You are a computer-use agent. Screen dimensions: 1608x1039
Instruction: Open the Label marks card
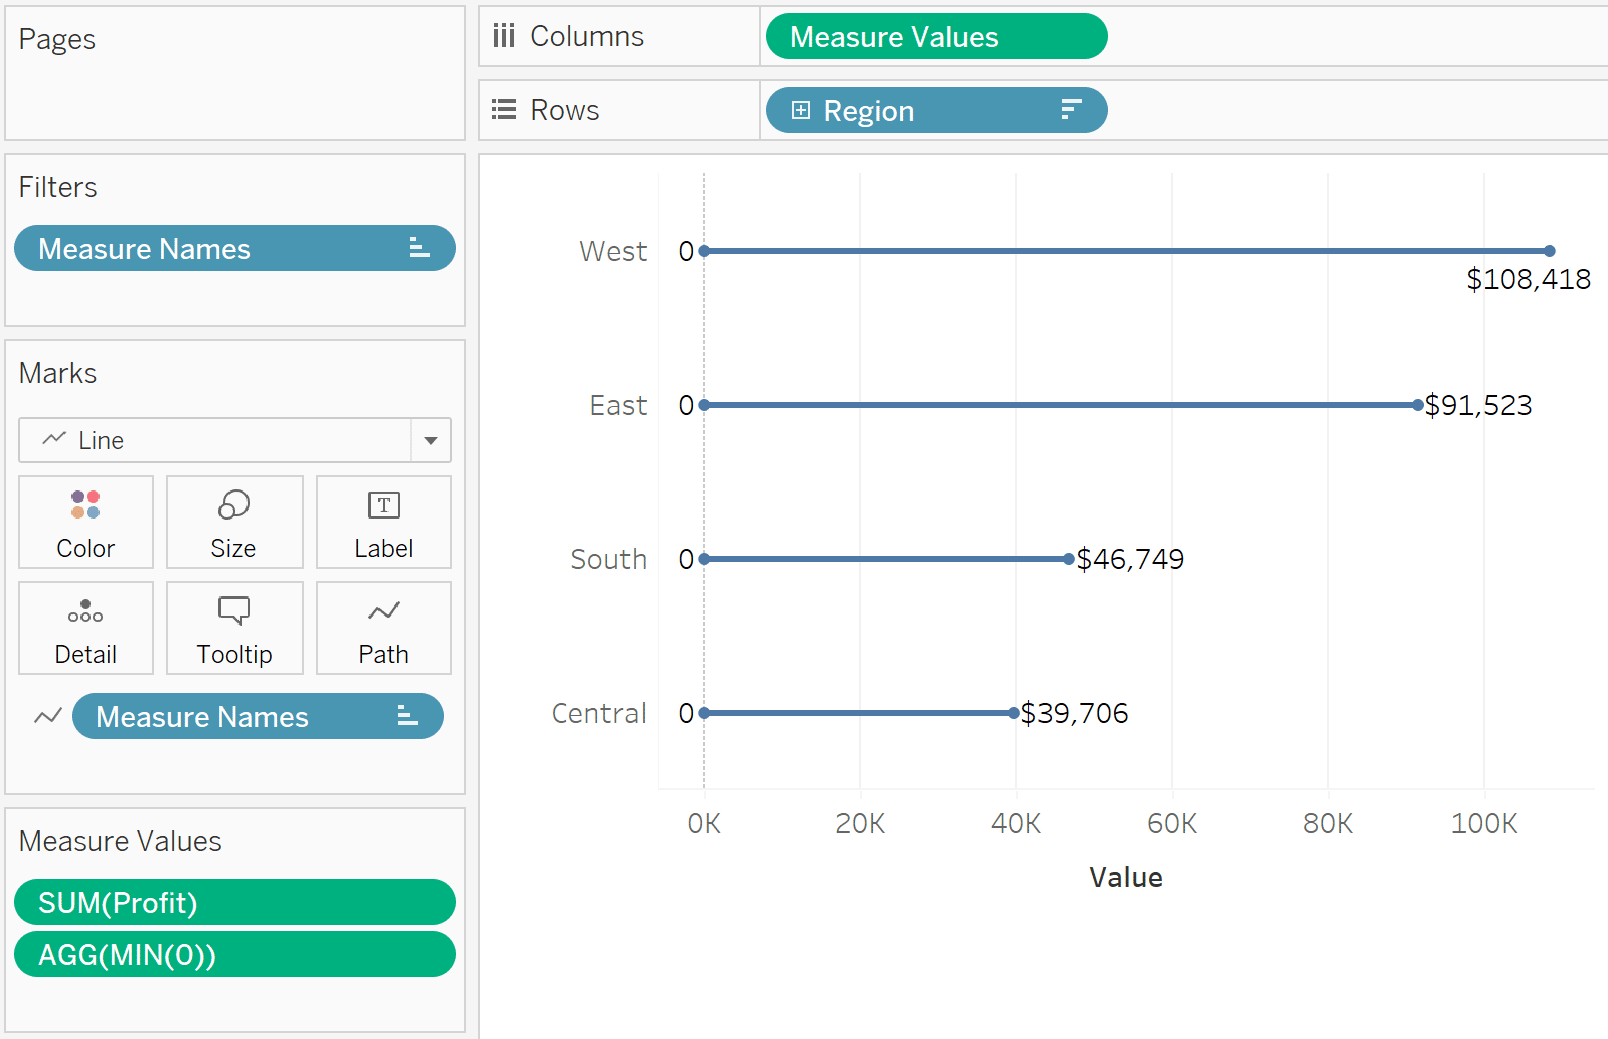tap(384, 522)
